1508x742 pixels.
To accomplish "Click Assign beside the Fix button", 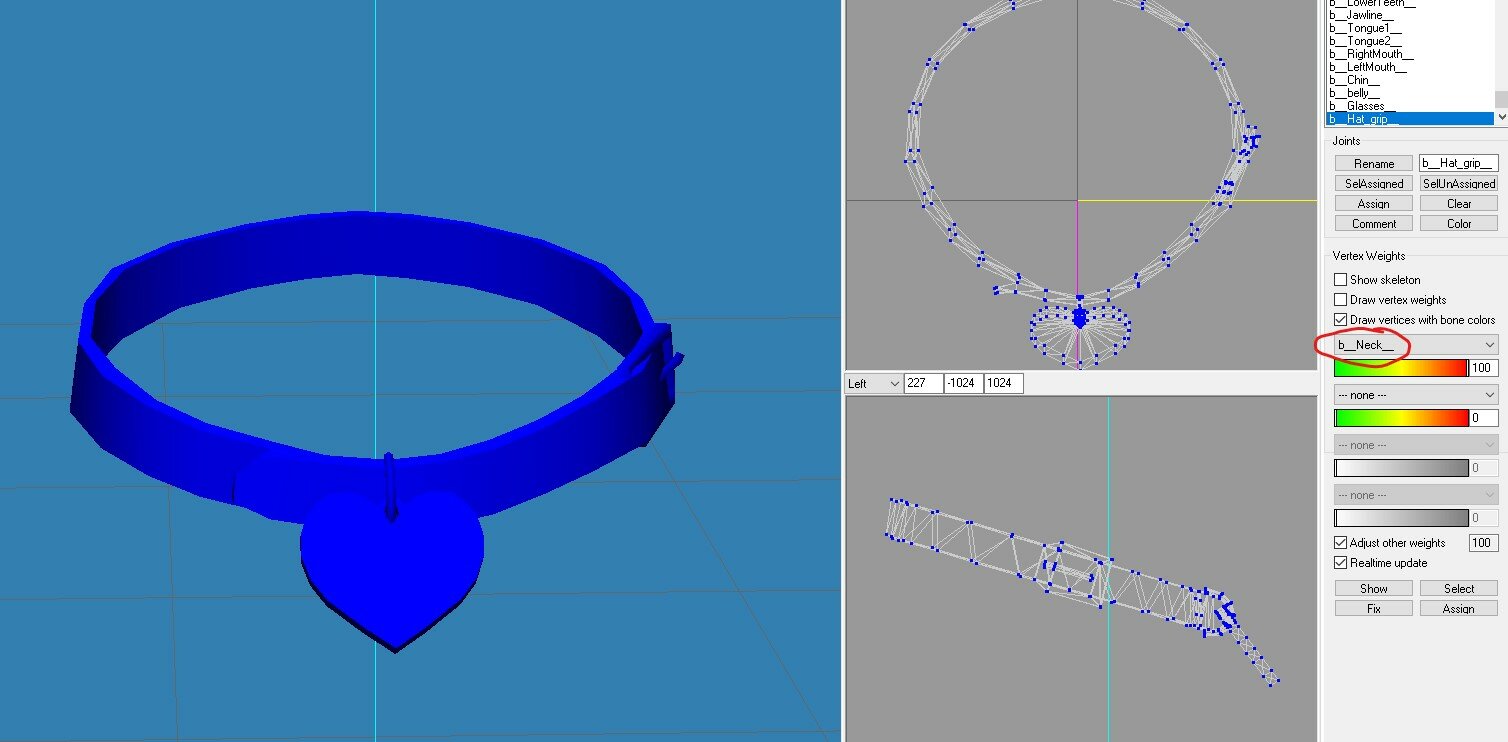I will (1458, 608).
